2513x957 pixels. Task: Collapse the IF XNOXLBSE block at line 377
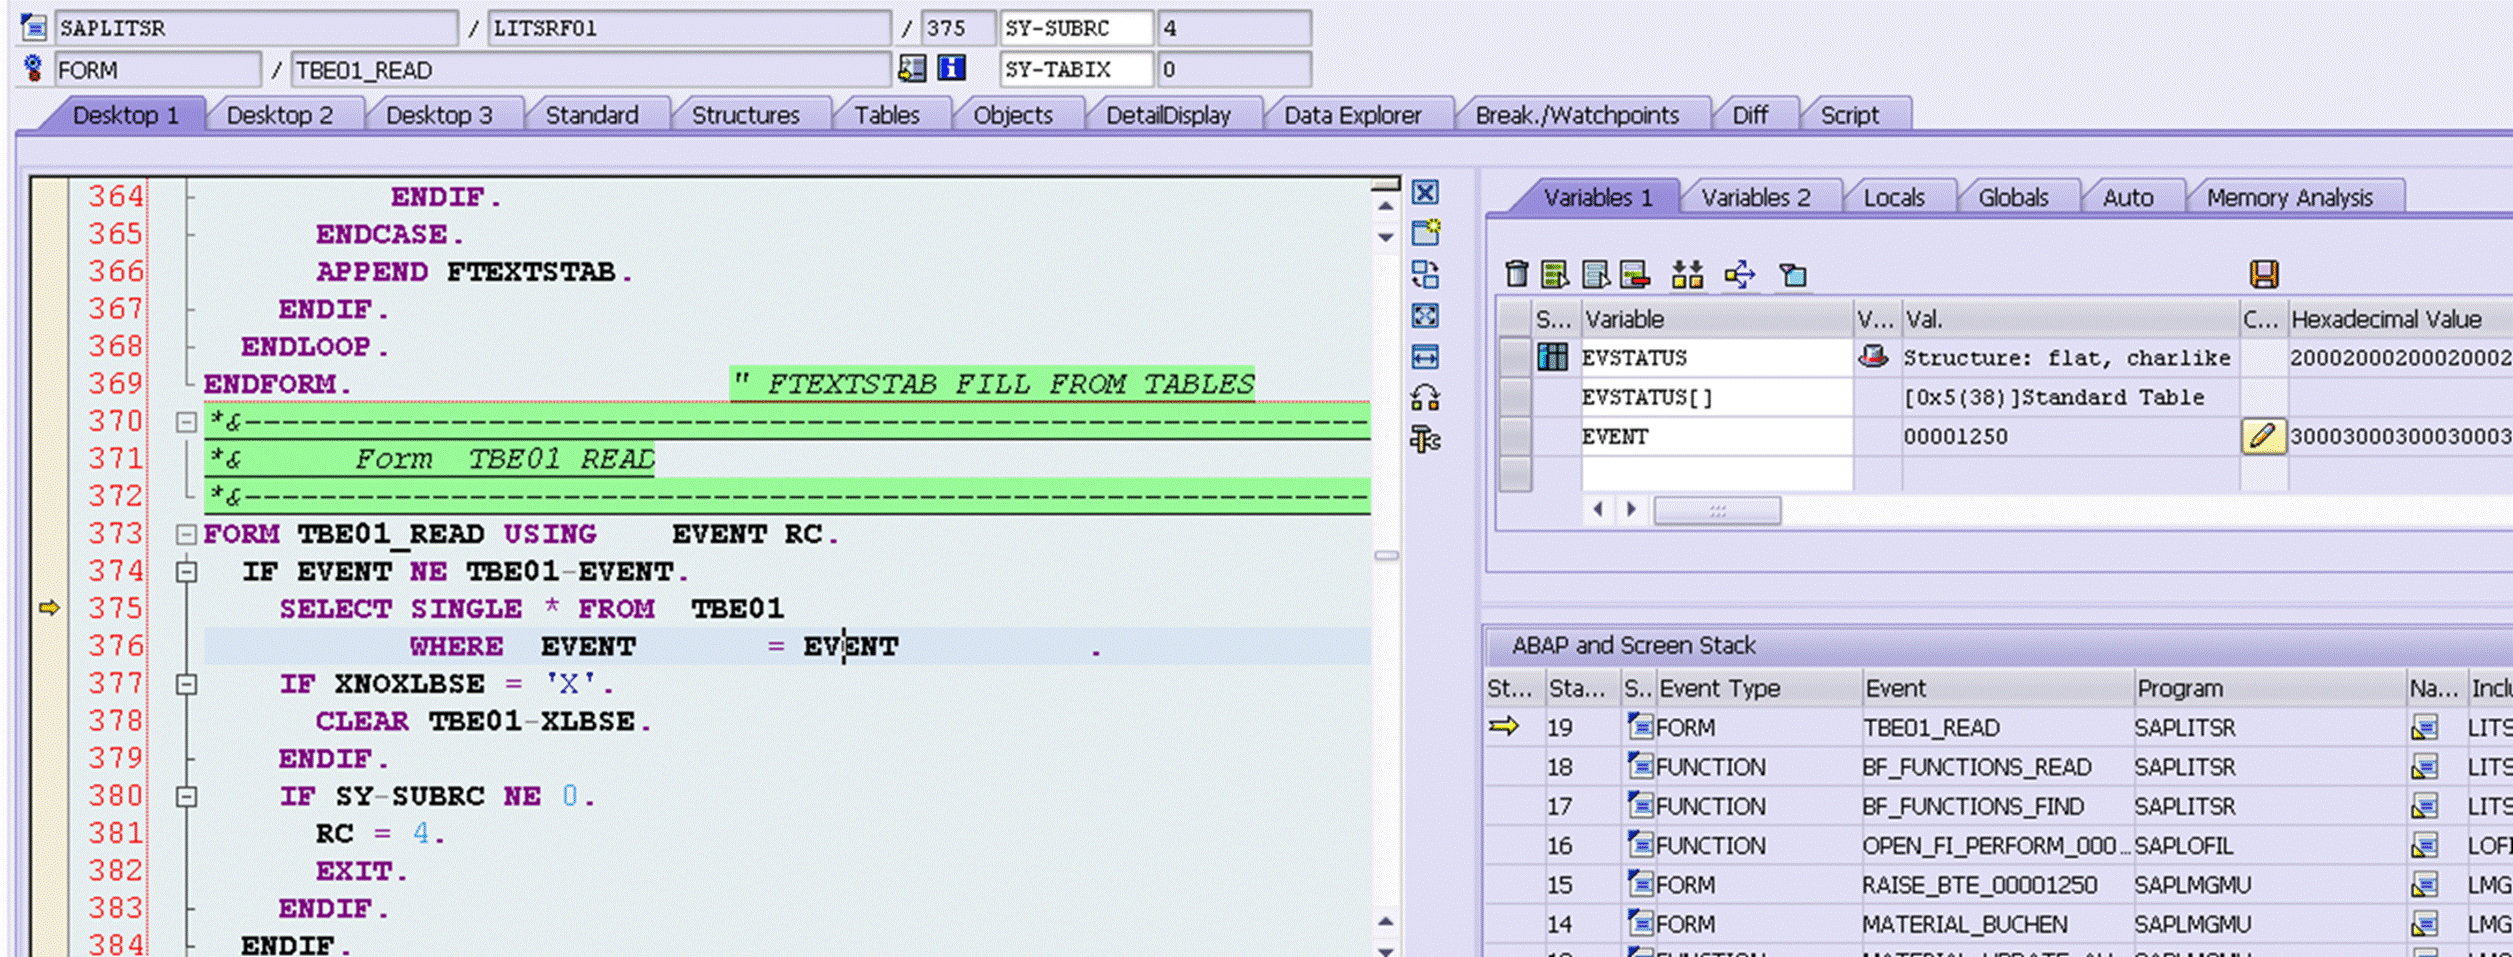tap(186, 684)
